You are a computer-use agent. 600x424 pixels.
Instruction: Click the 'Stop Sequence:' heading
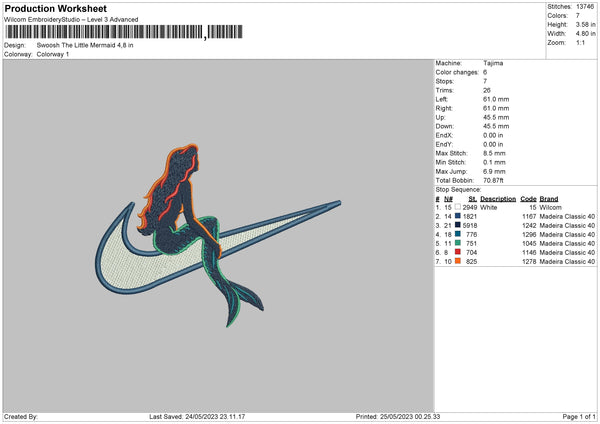click(x=458, y=189)
